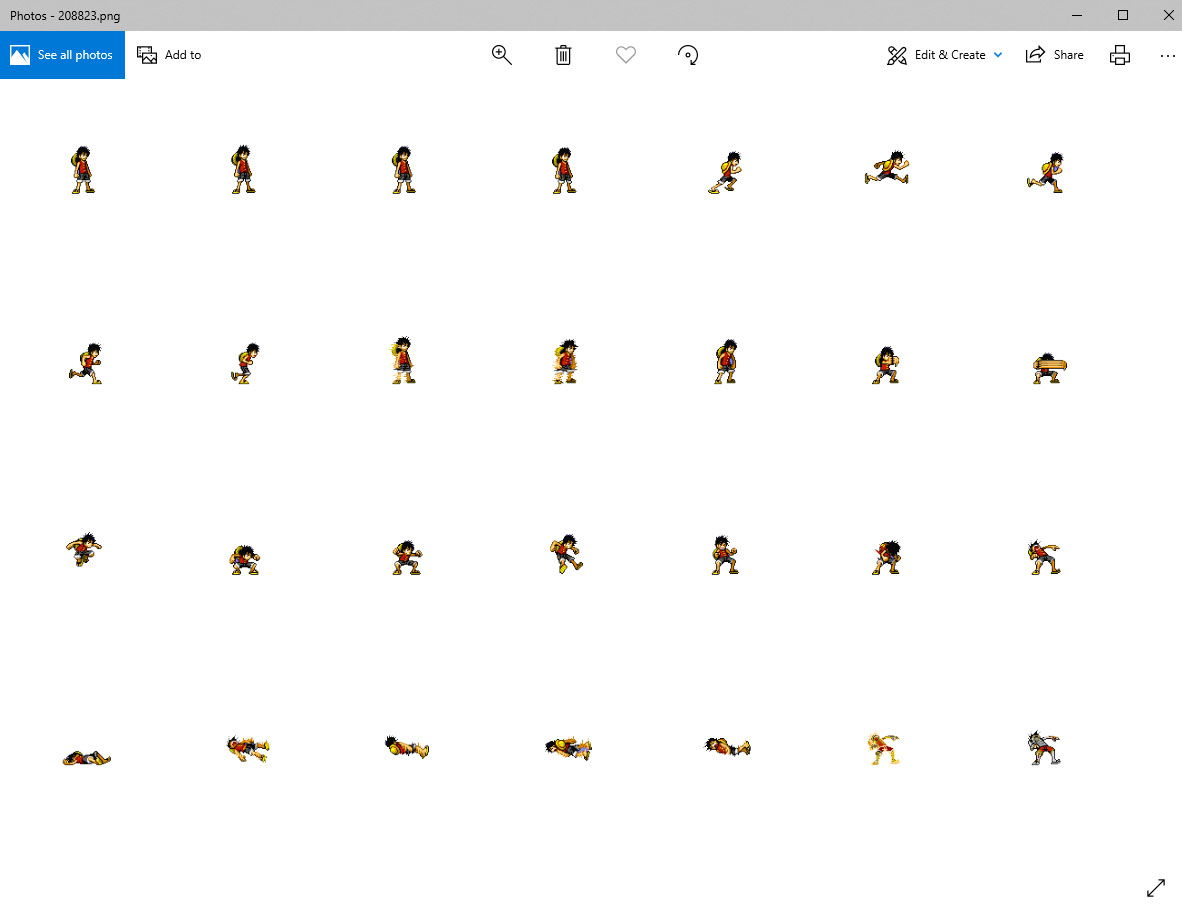1182x915 pixels.
Task: Select the Add to icon
Action: 148,55
